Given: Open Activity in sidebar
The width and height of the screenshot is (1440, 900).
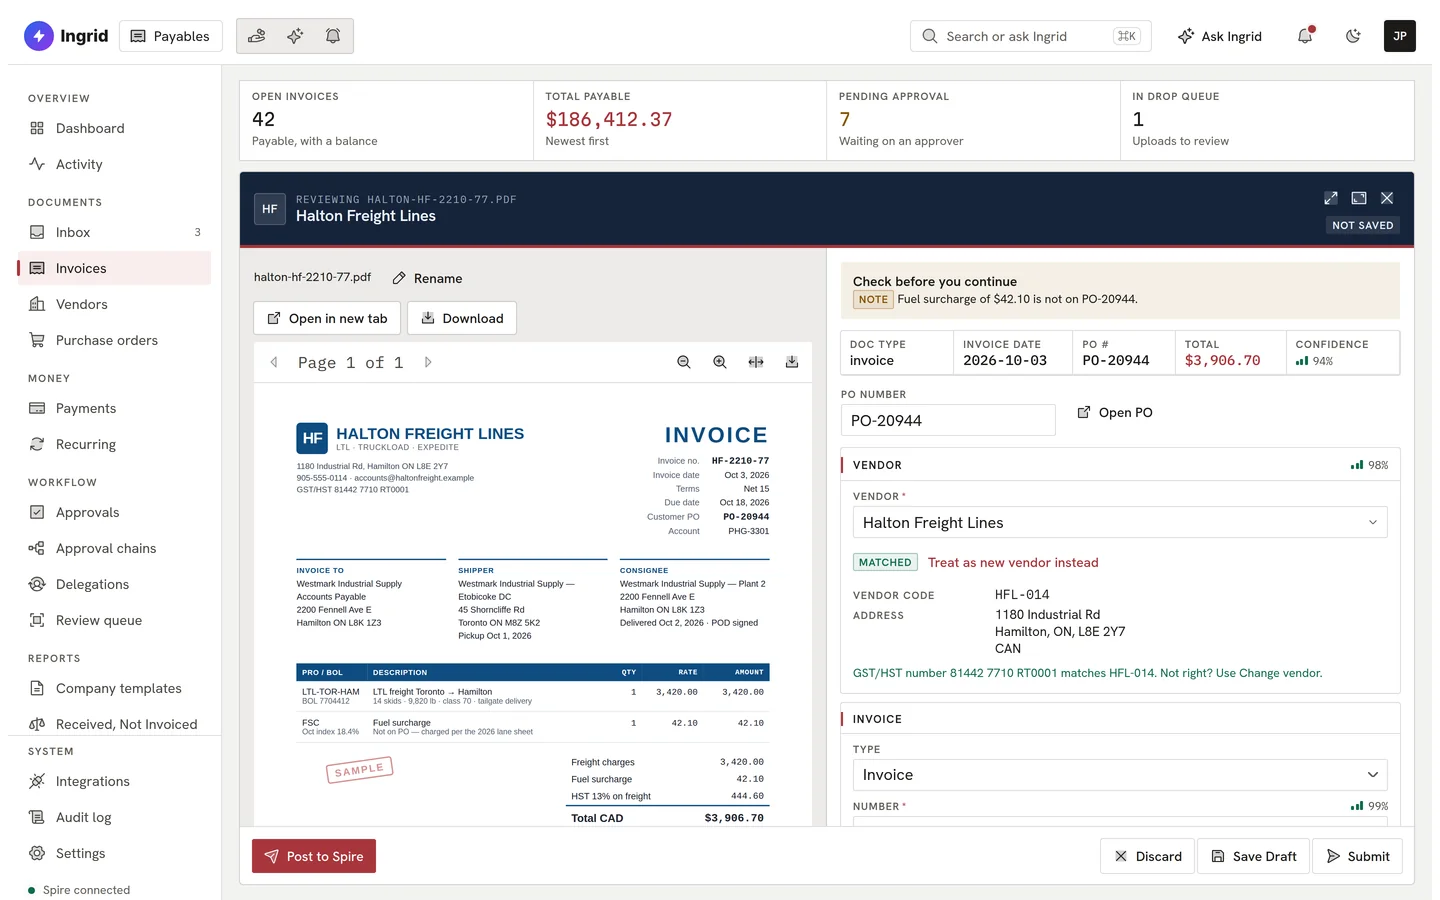Looking at the screenshot, I should click(114, 164).
